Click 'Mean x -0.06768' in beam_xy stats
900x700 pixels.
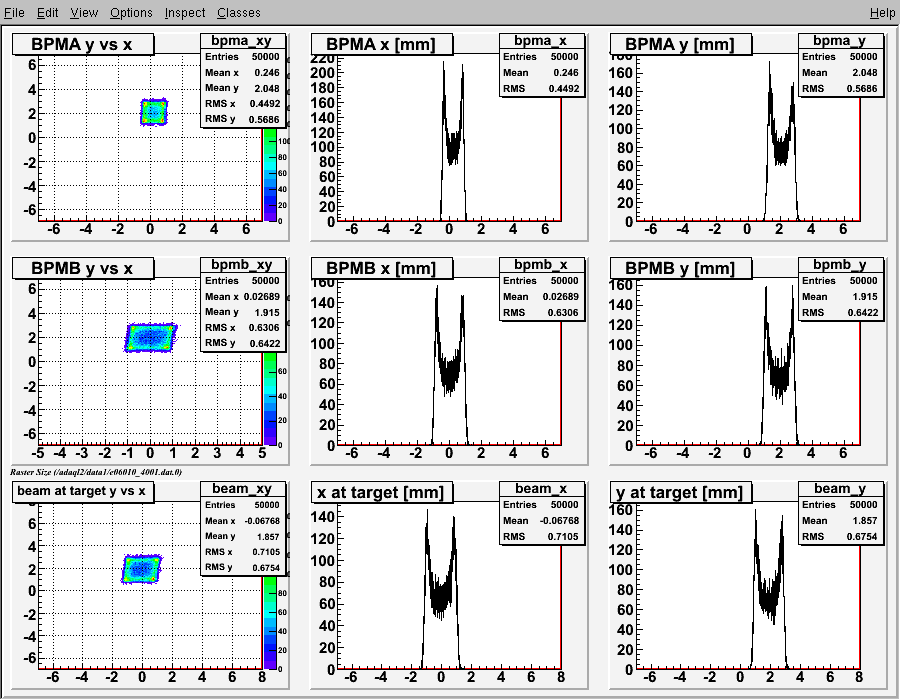click(x=242, y=521)
